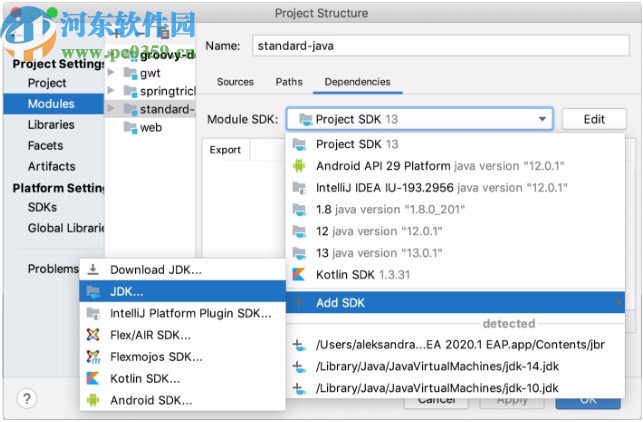Choose JDK... menu entry
This screenshot has height=422, width=643.
point(182,291)
